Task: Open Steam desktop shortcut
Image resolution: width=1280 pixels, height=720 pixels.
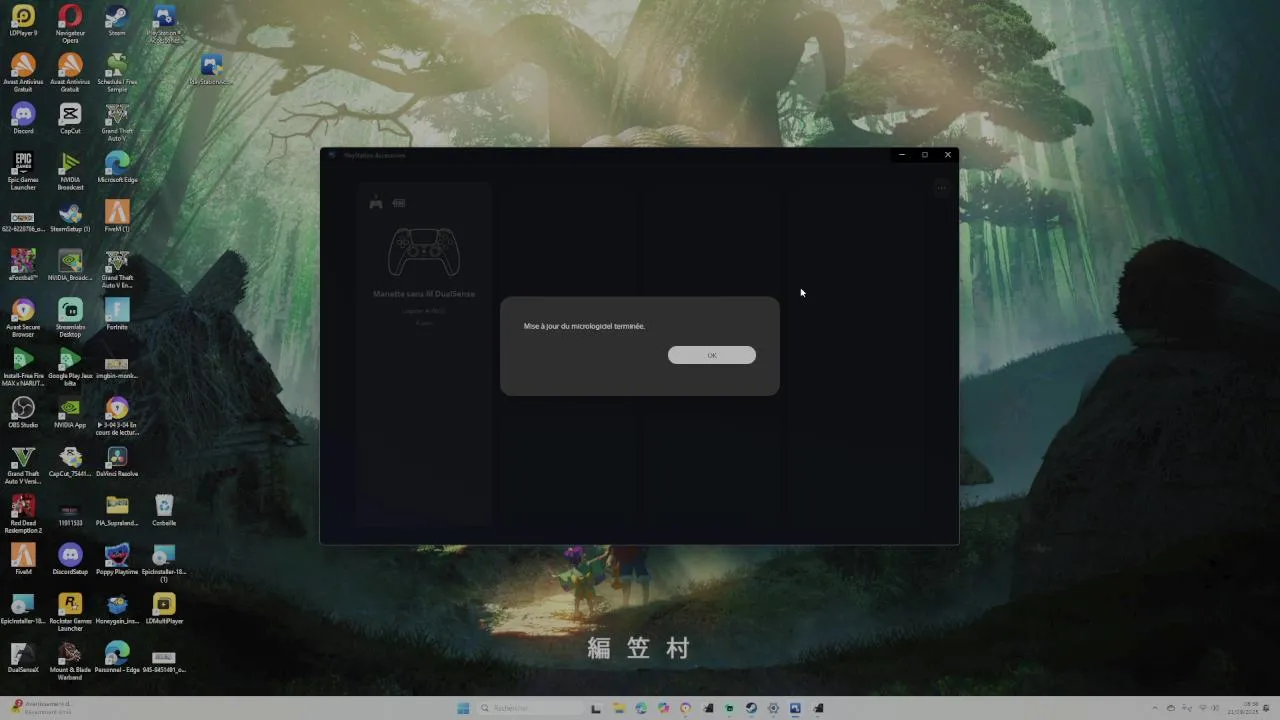Action: pyautogui.click(x=117, y=21)
